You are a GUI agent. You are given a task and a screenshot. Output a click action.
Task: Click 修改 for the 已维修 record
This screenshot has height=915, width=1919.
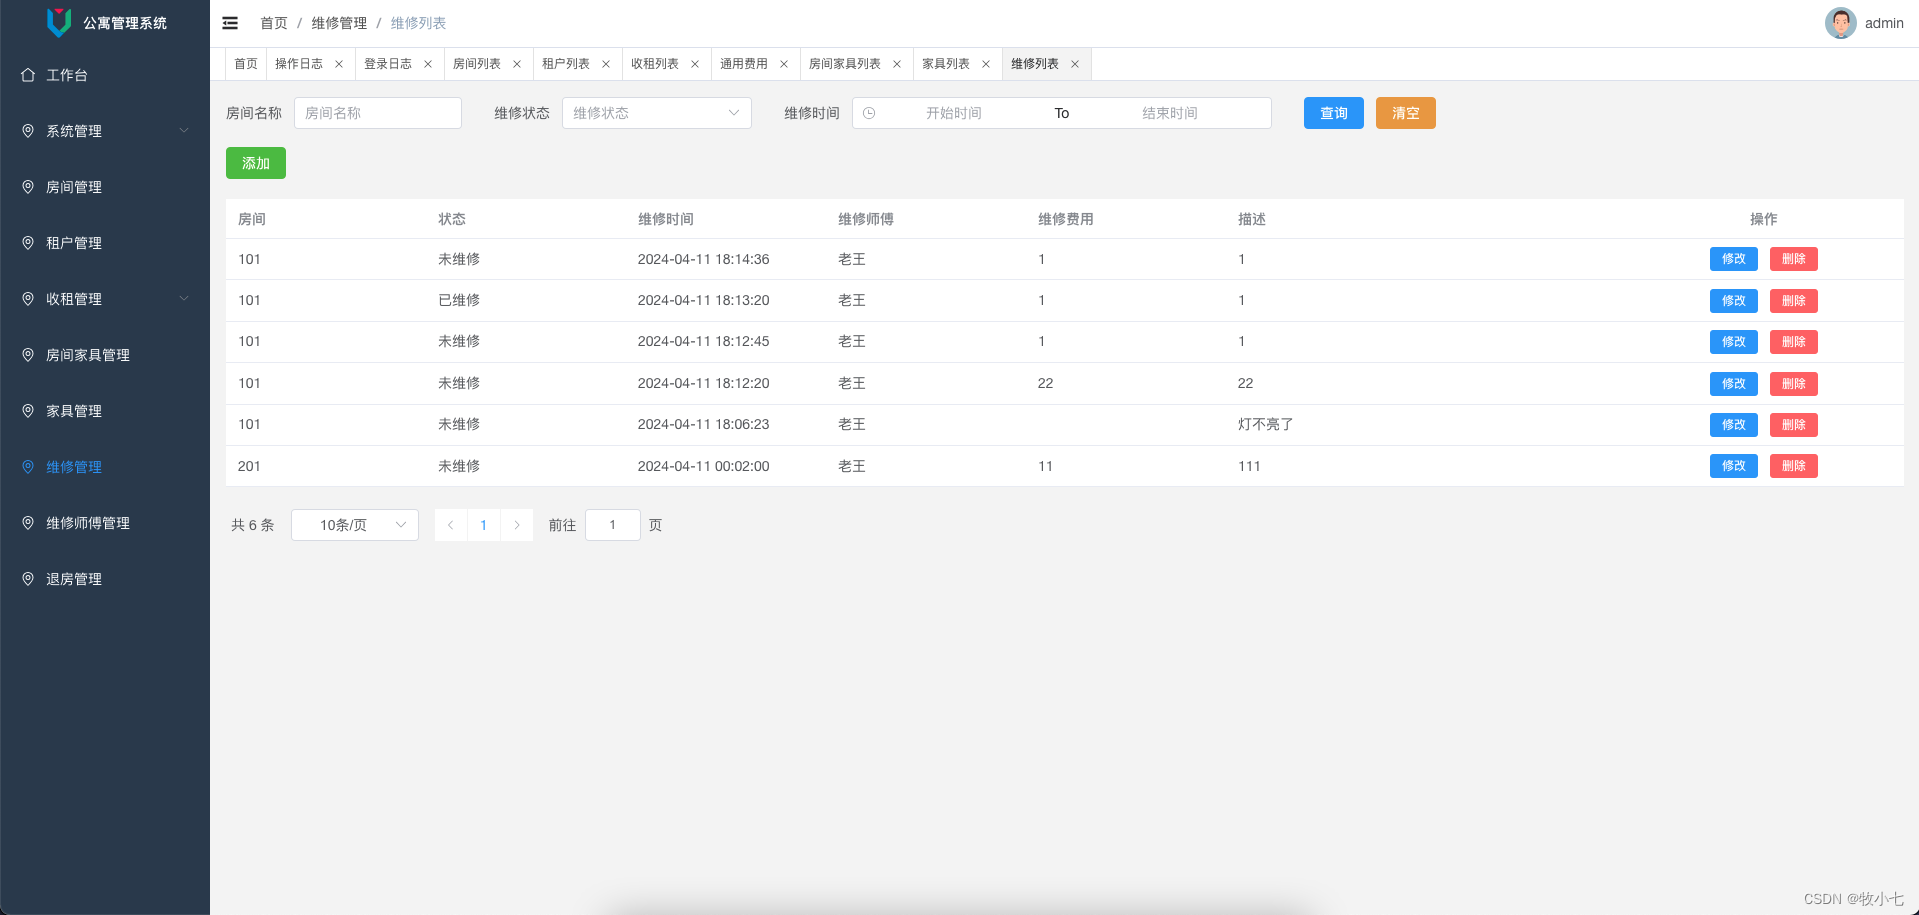coord(1734,301)
